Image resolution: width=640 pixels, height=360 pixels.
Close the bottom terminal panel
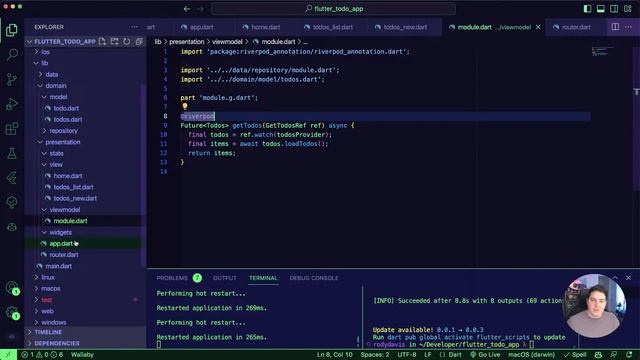coord(629,278)
